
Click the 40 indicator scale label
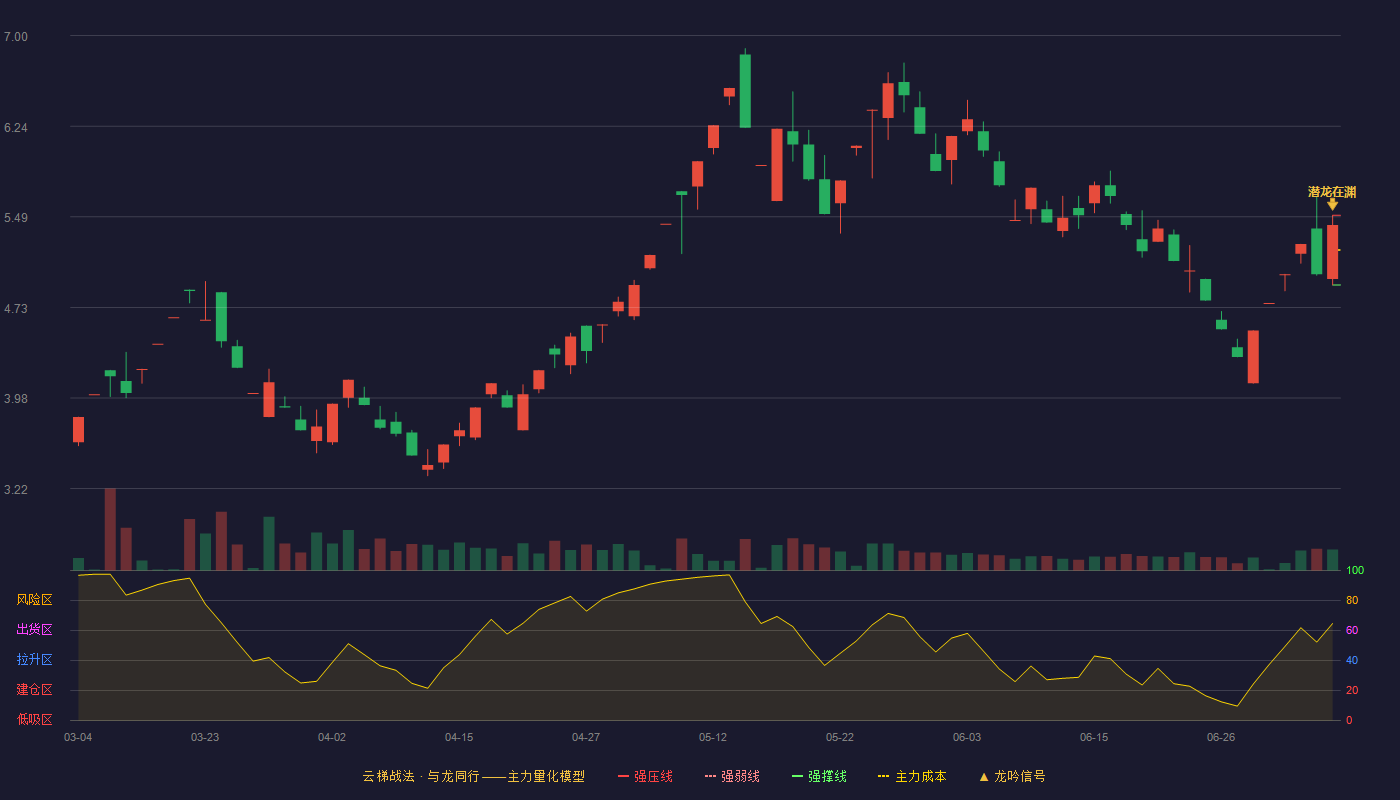pos(1352,660)
